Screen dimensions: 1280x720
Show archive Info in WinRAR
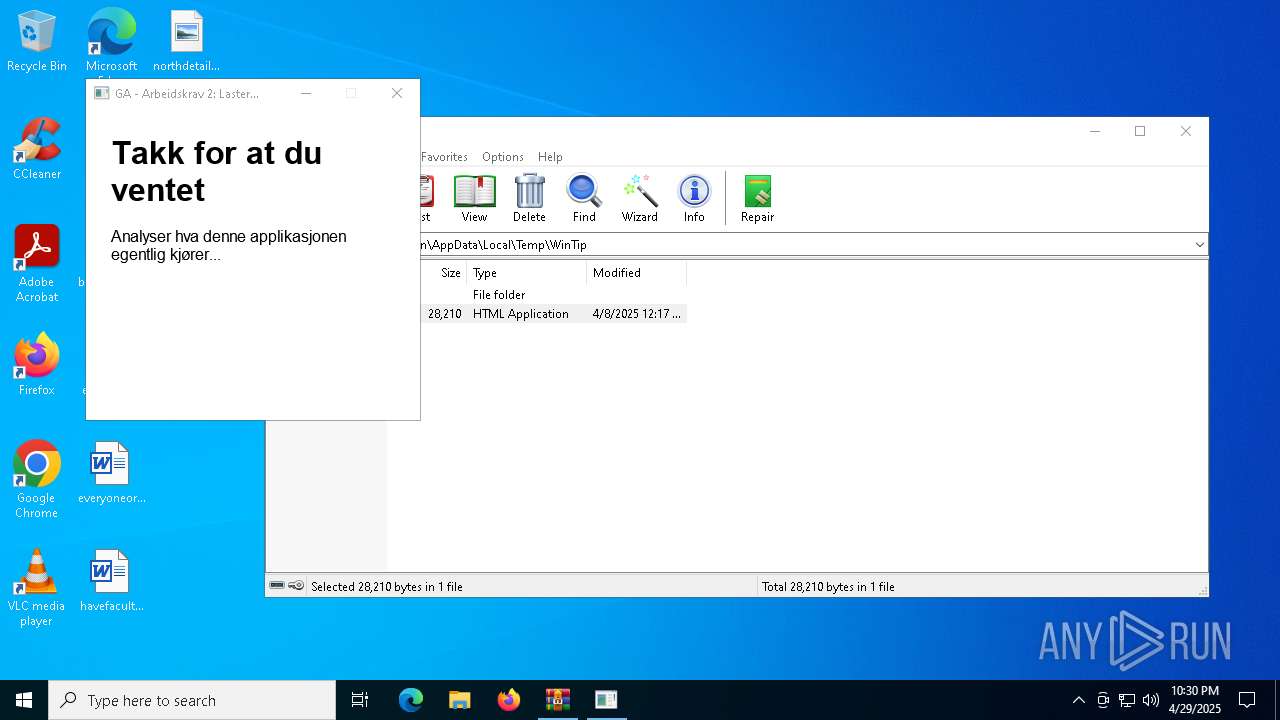tap(694, 198)
